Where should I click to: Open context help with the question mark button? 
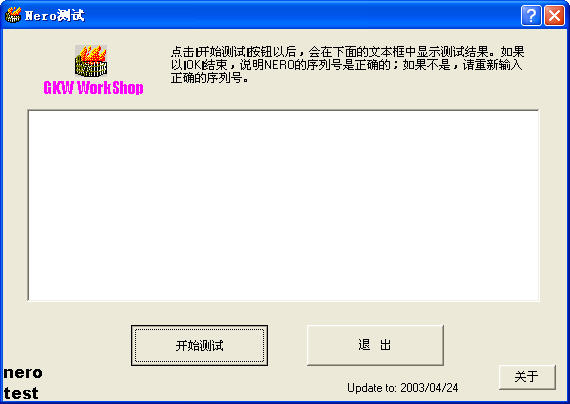pyautogui.click(x=531, y=15)
